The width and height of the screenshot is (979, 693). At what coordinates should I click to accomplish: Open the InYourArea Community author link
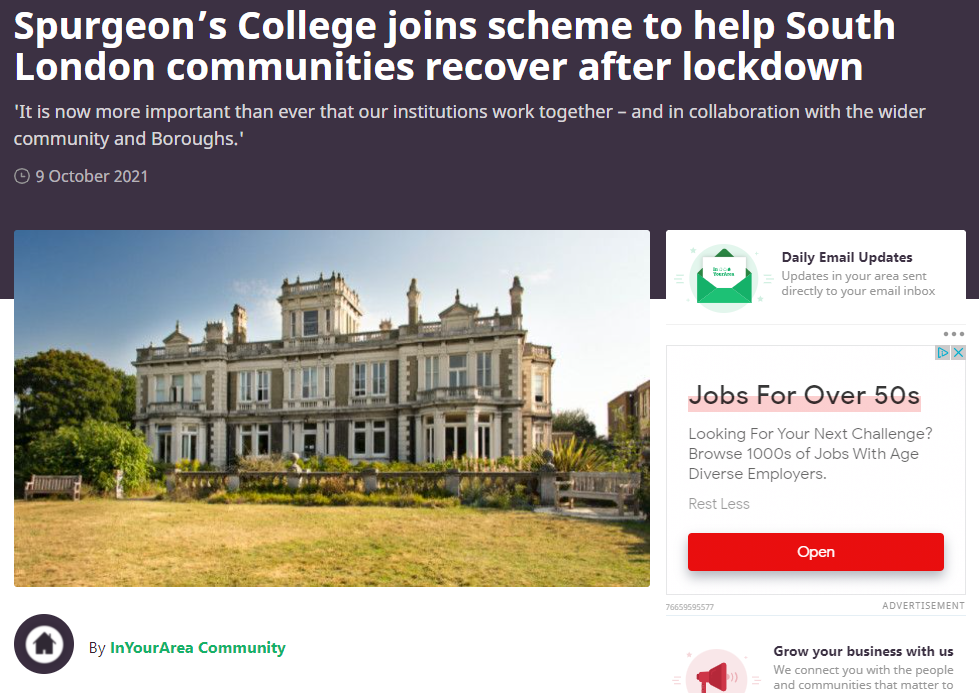[x=197, y=647]
